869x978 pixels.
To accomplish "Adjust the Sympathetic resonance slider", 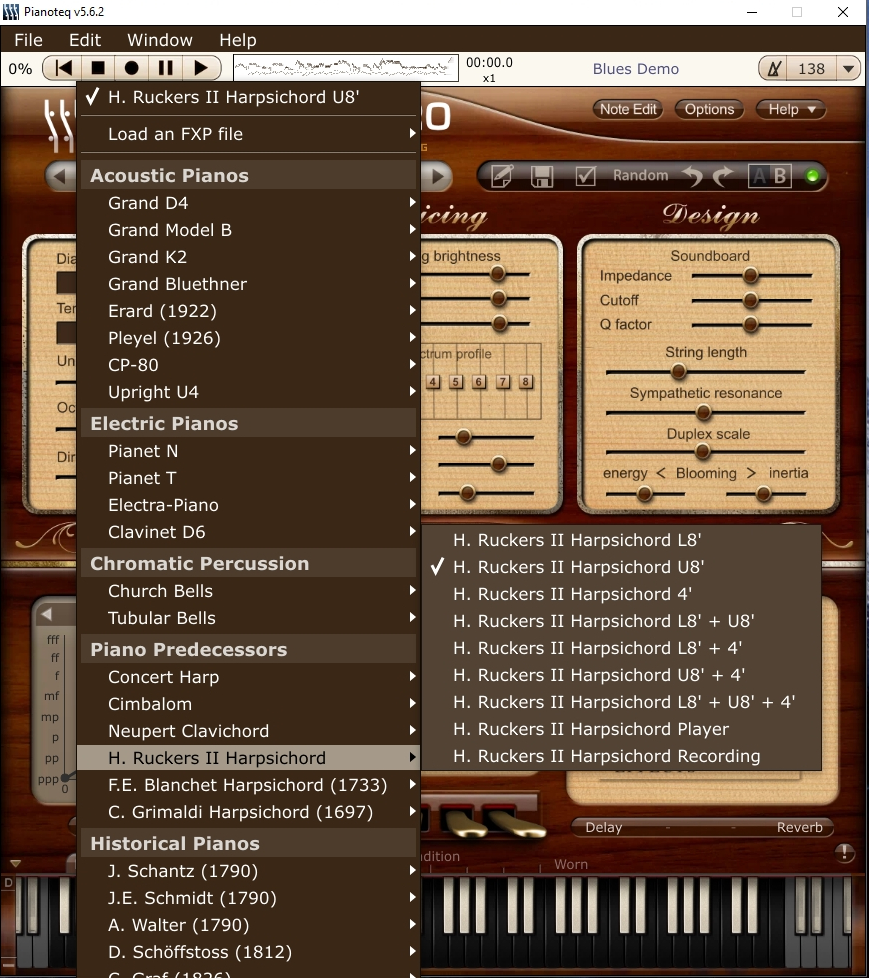I will tap(704, 412).
